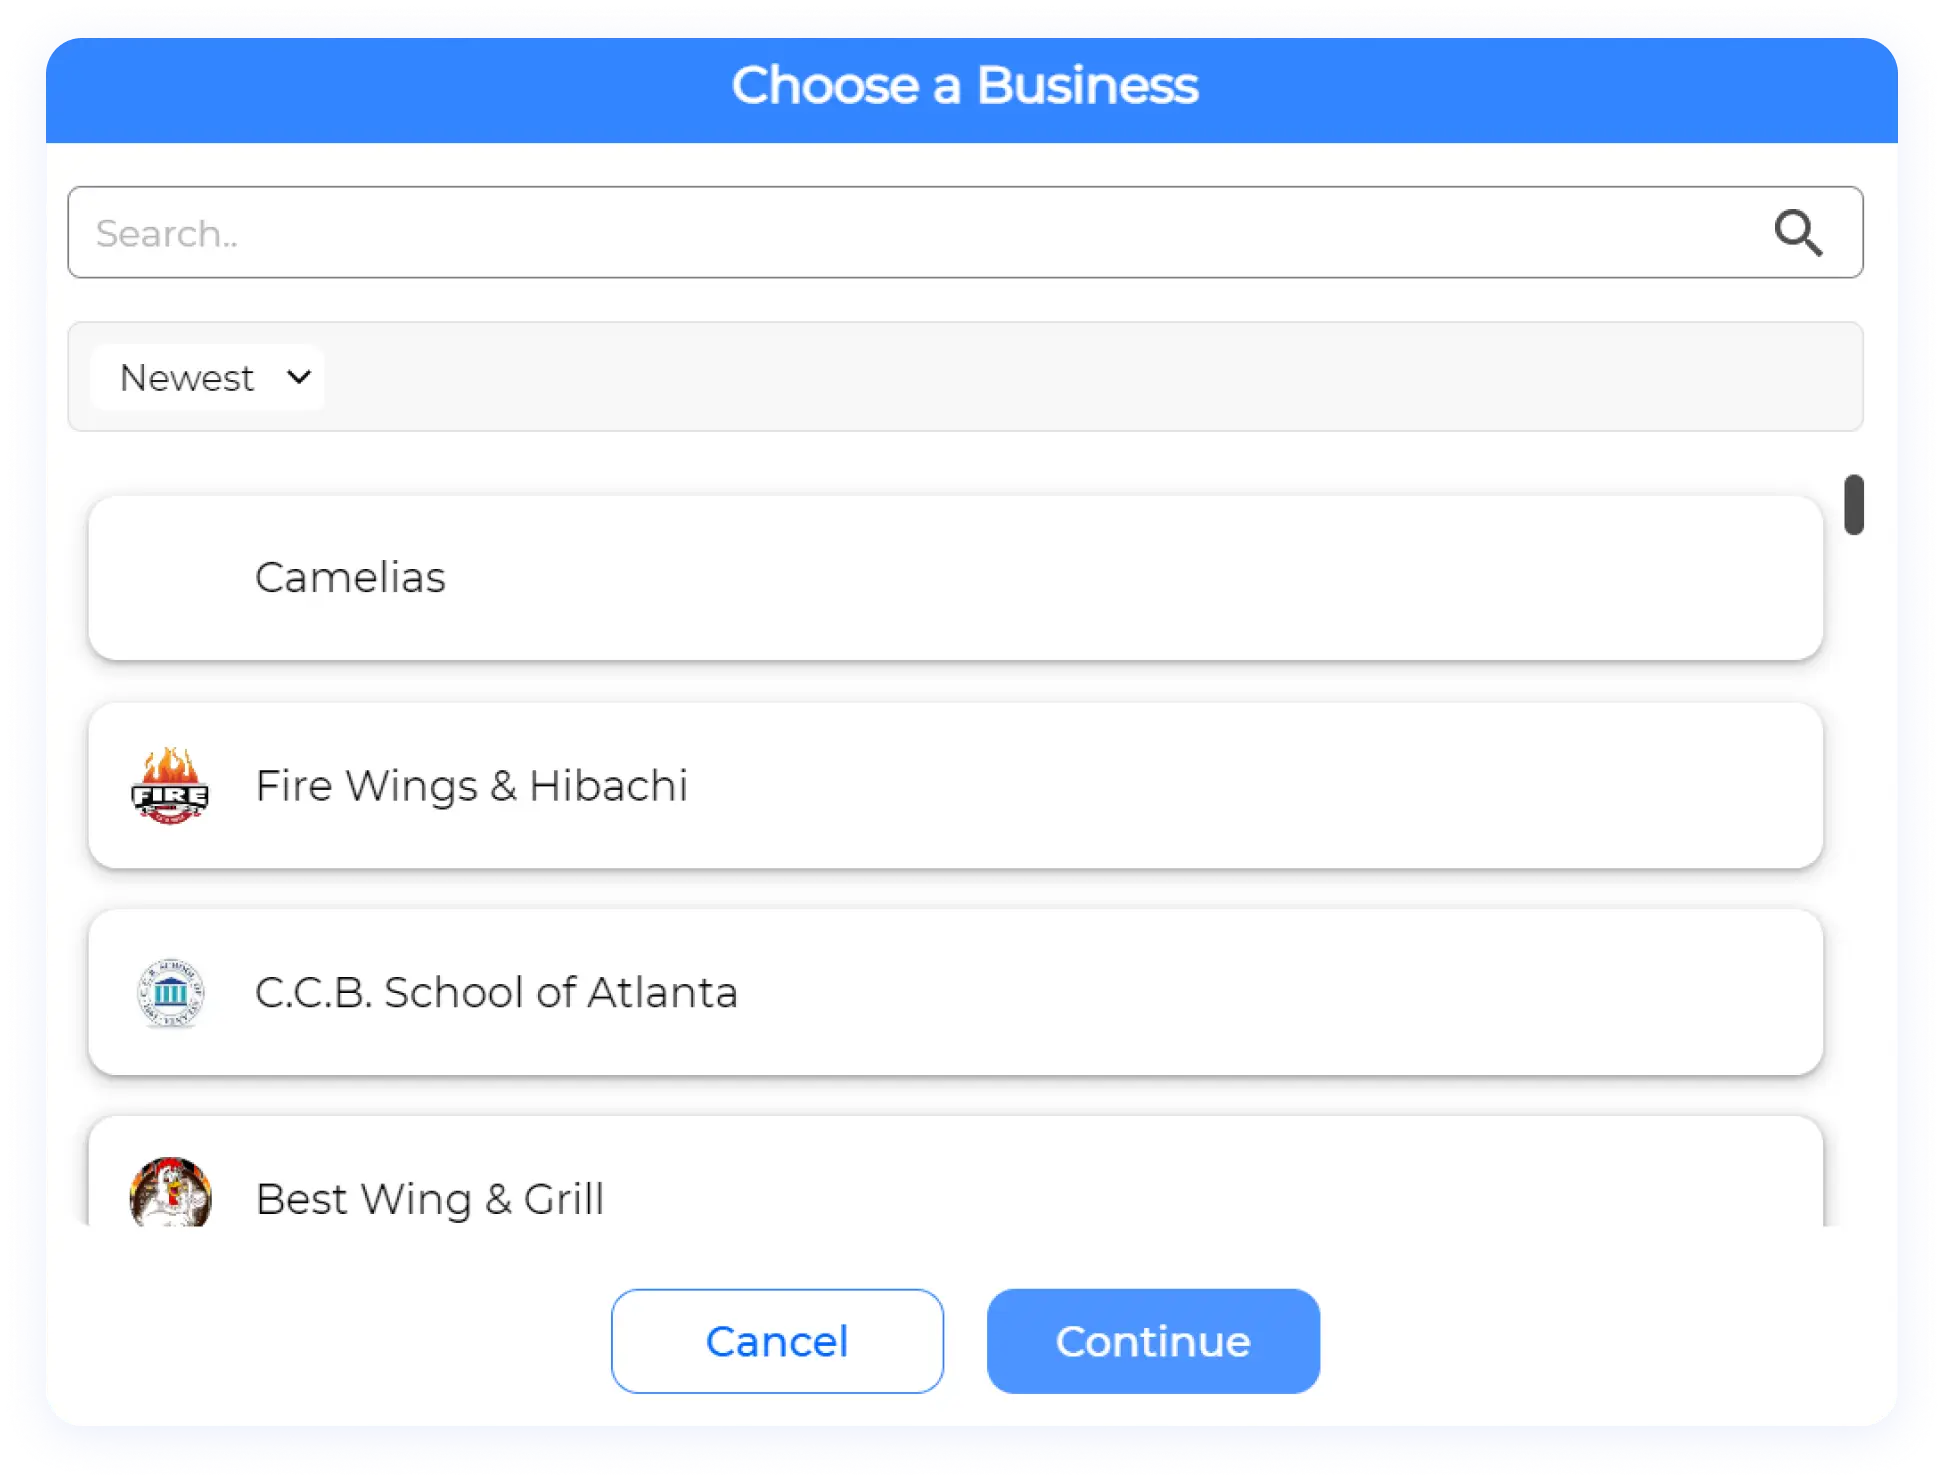Click the empty logo spot left of Camelias
The height and width of the screenshot is (1480, 1944).
[x=170, y=578]
